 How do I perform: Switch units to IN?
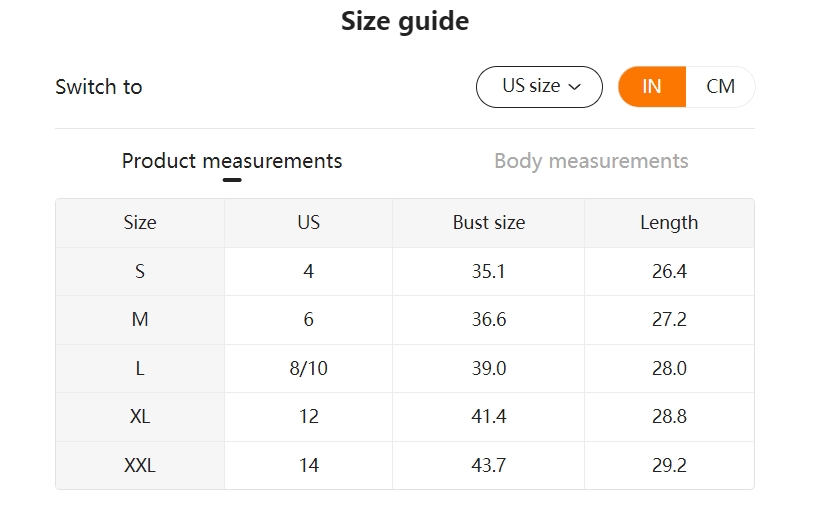(652, 87)
